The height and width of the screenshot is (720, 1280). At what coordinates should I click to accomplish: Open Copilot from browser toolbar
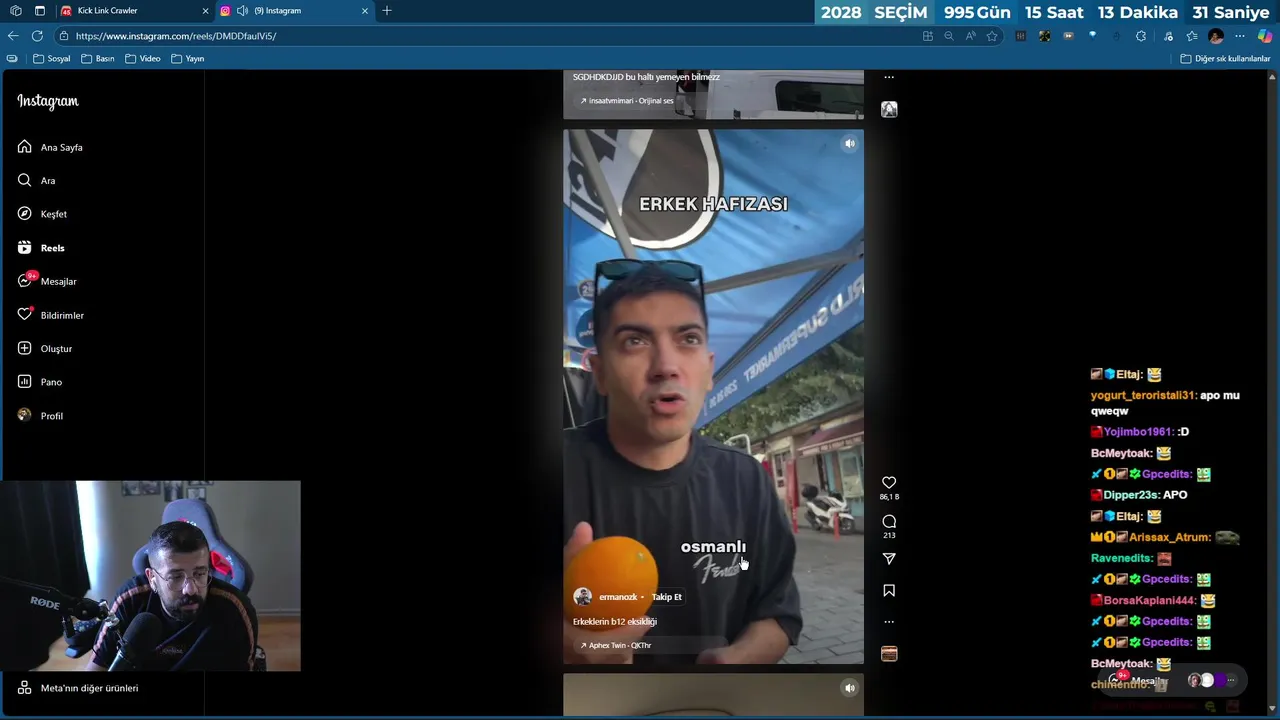point(1265,36)
